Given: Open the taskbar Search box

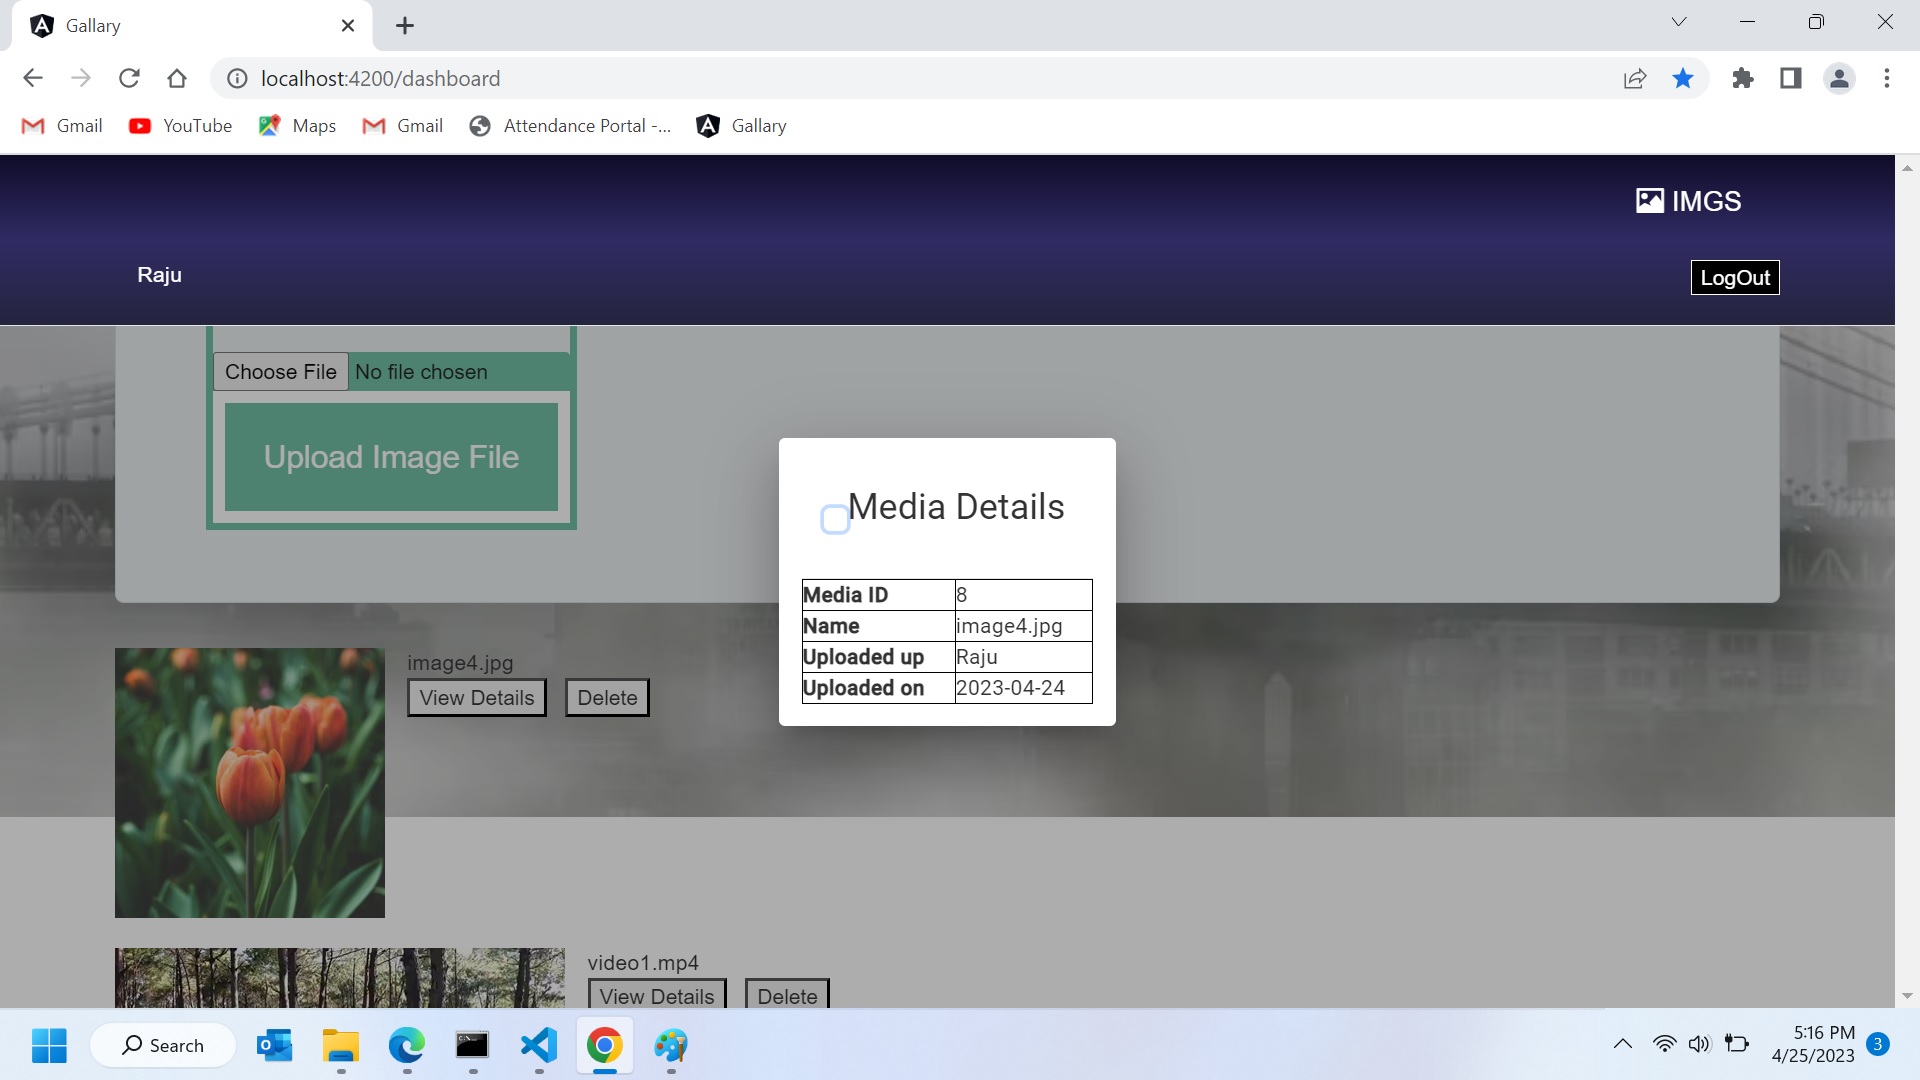Looking at the screenshot, I should pos(163,1046).
